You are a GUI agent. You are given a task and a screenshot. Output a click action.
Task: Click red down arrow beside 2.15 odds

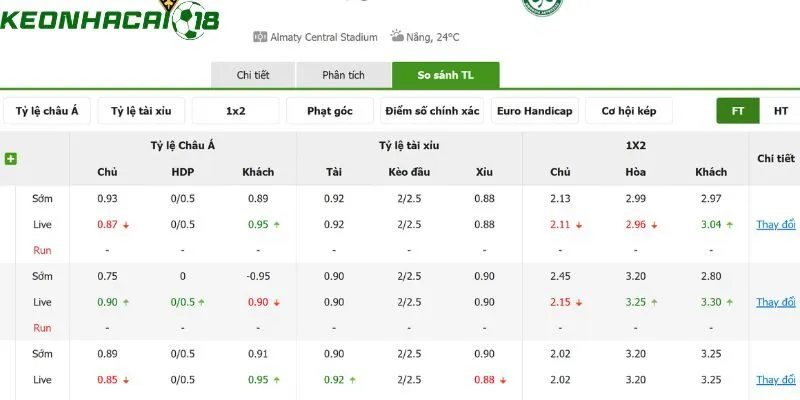[579, 303]
